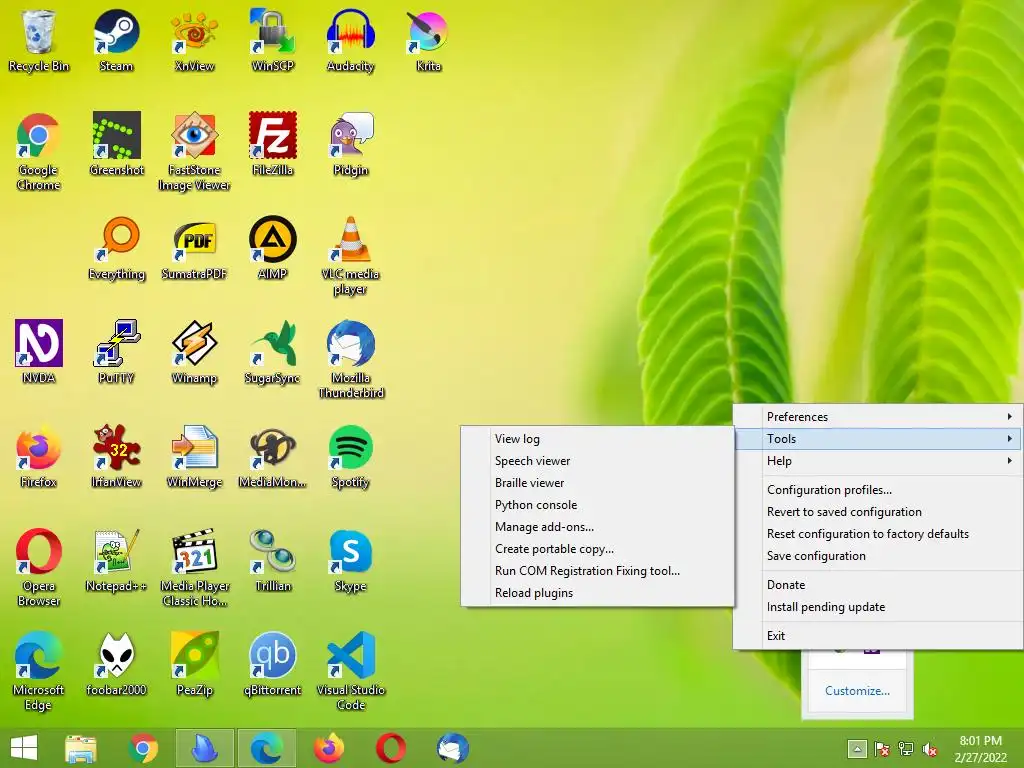The width and height of the screenshot is (1024, 768).
Task: Choose Reset configuration to factory defaults
Action: (878, 534)
